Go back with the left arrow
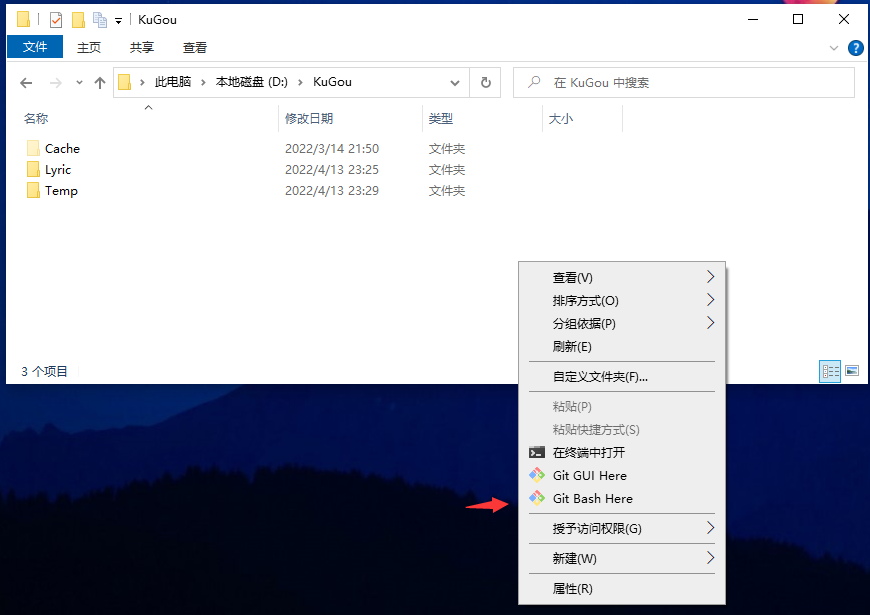The width and height of the screenshot is (870, 615). pos(26,83)
